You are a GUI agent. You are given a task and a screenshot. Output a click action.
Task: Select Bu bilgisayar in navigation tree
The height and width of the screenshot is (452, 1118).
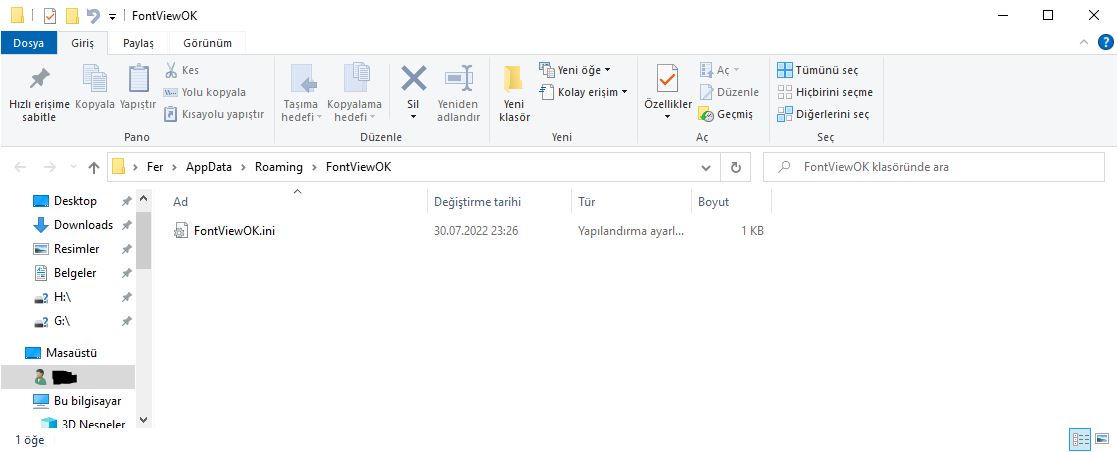pyautogui.click(x=87, y=401)
